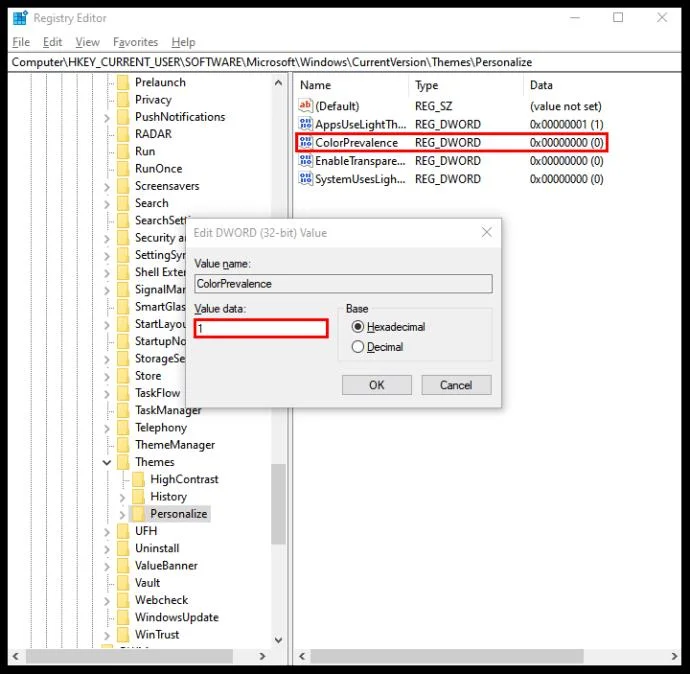Select the Privacy folder icon
Screen dimensions: 690x674
(x=123, y=99)
